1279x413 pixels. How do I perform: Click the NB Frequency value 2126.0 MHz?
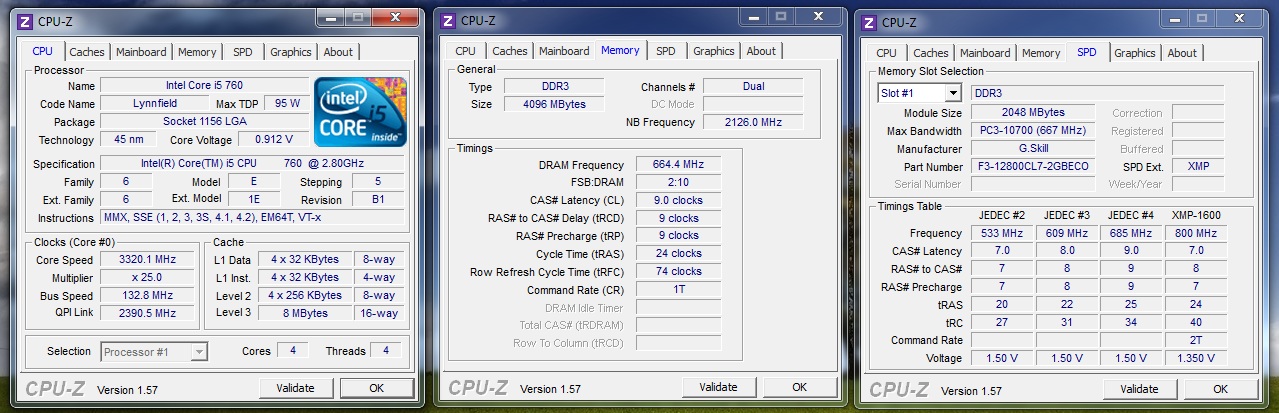tap(753, 122)
